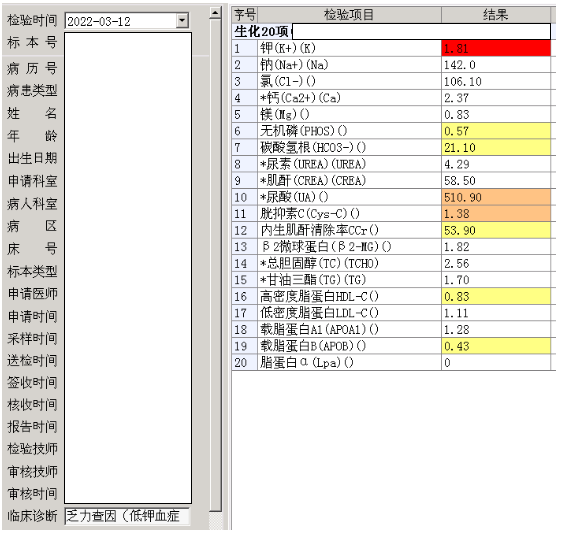This screenshot has width=568, height=533.
Task: Select the β2微球蛋白(β2-MG) test item
Action: click(x=349, y=247)
